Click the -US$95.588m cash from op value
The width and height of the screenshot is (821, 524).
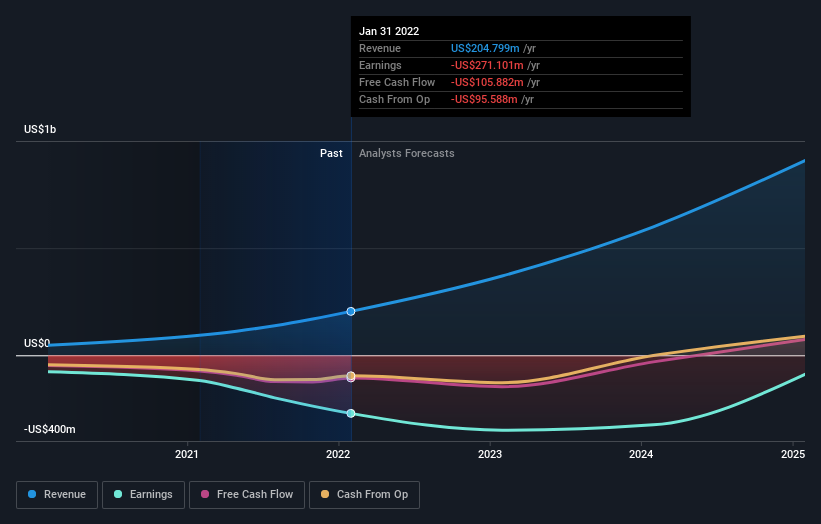point(484,99)
